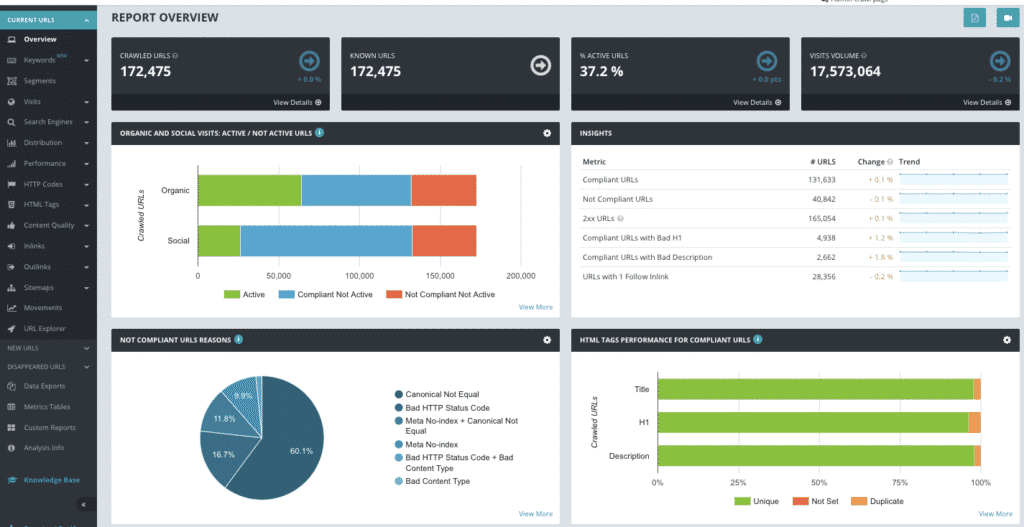Click info icon next to Not Compliant URLs Reasons
Screen dimensions: 1024x527
(x=238, y=340)
